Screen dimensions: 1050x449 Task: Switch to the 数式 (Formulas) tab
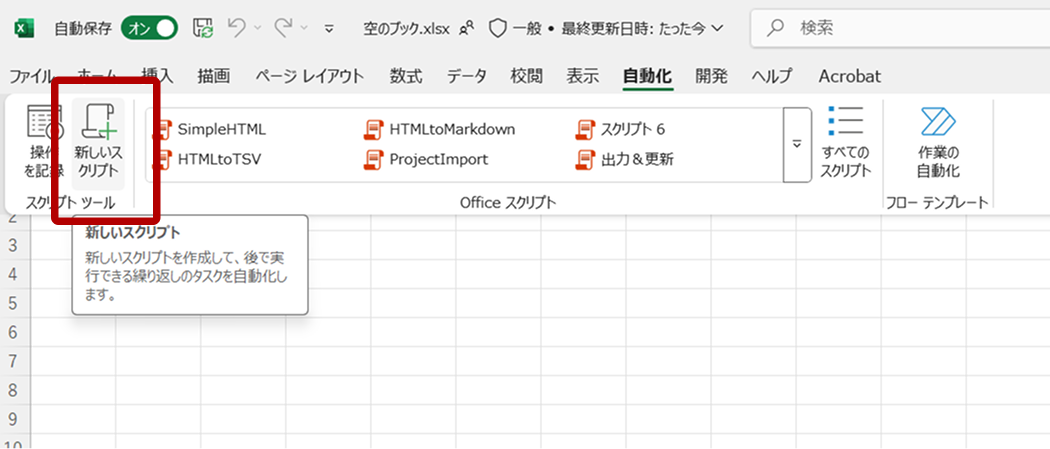(405, 76)
